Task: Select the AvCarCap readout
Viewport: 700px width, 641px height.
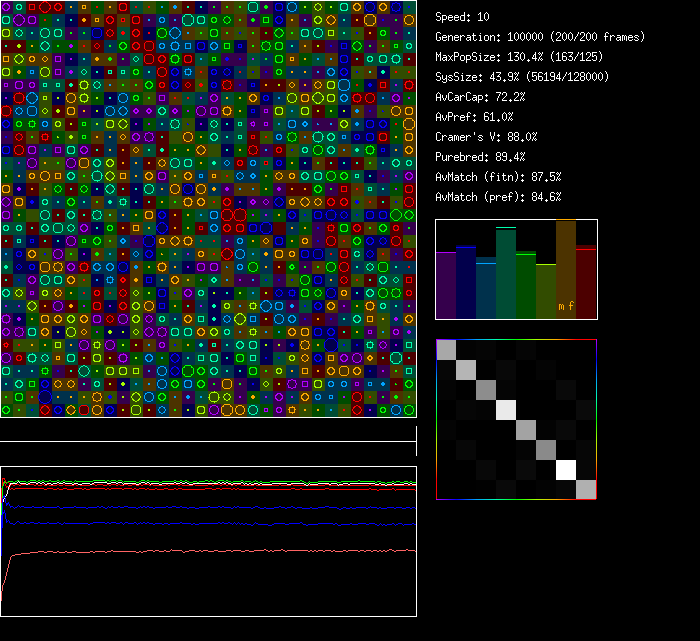Action: pyautogui.click(x=480, y=97)
